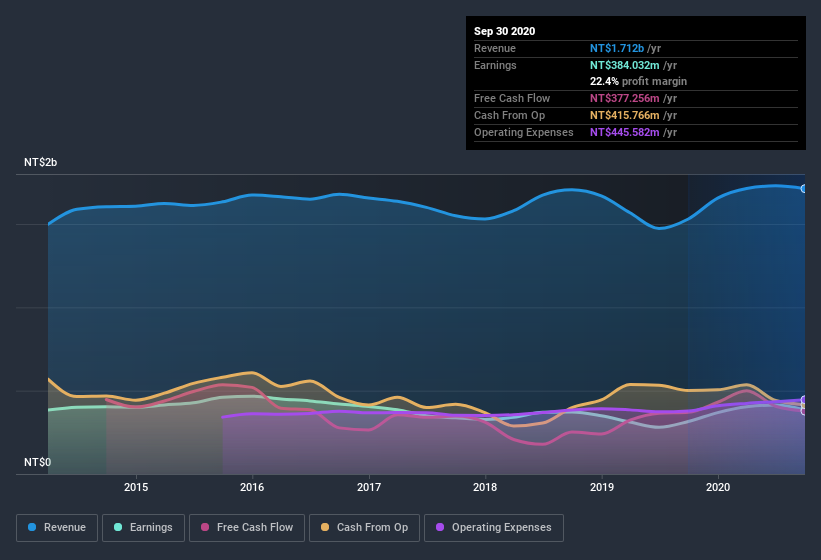Click the teal Earnings legend dot
Image resolution: width=821 pixels, height=560 pixels.
(x=118, y=527)
